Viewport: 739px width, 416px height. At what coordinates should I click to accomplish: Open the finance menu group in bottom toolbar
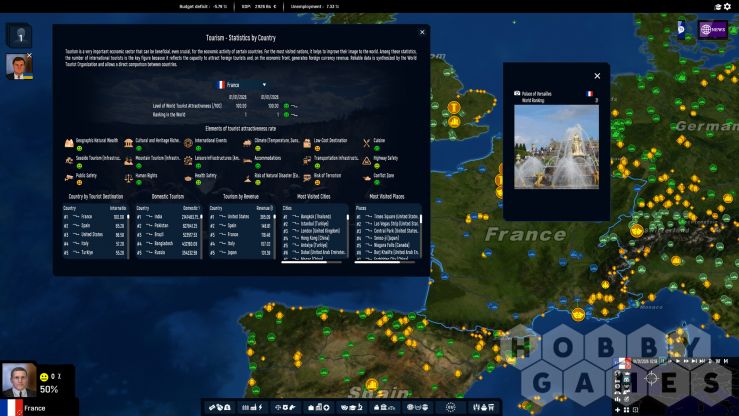220,407
